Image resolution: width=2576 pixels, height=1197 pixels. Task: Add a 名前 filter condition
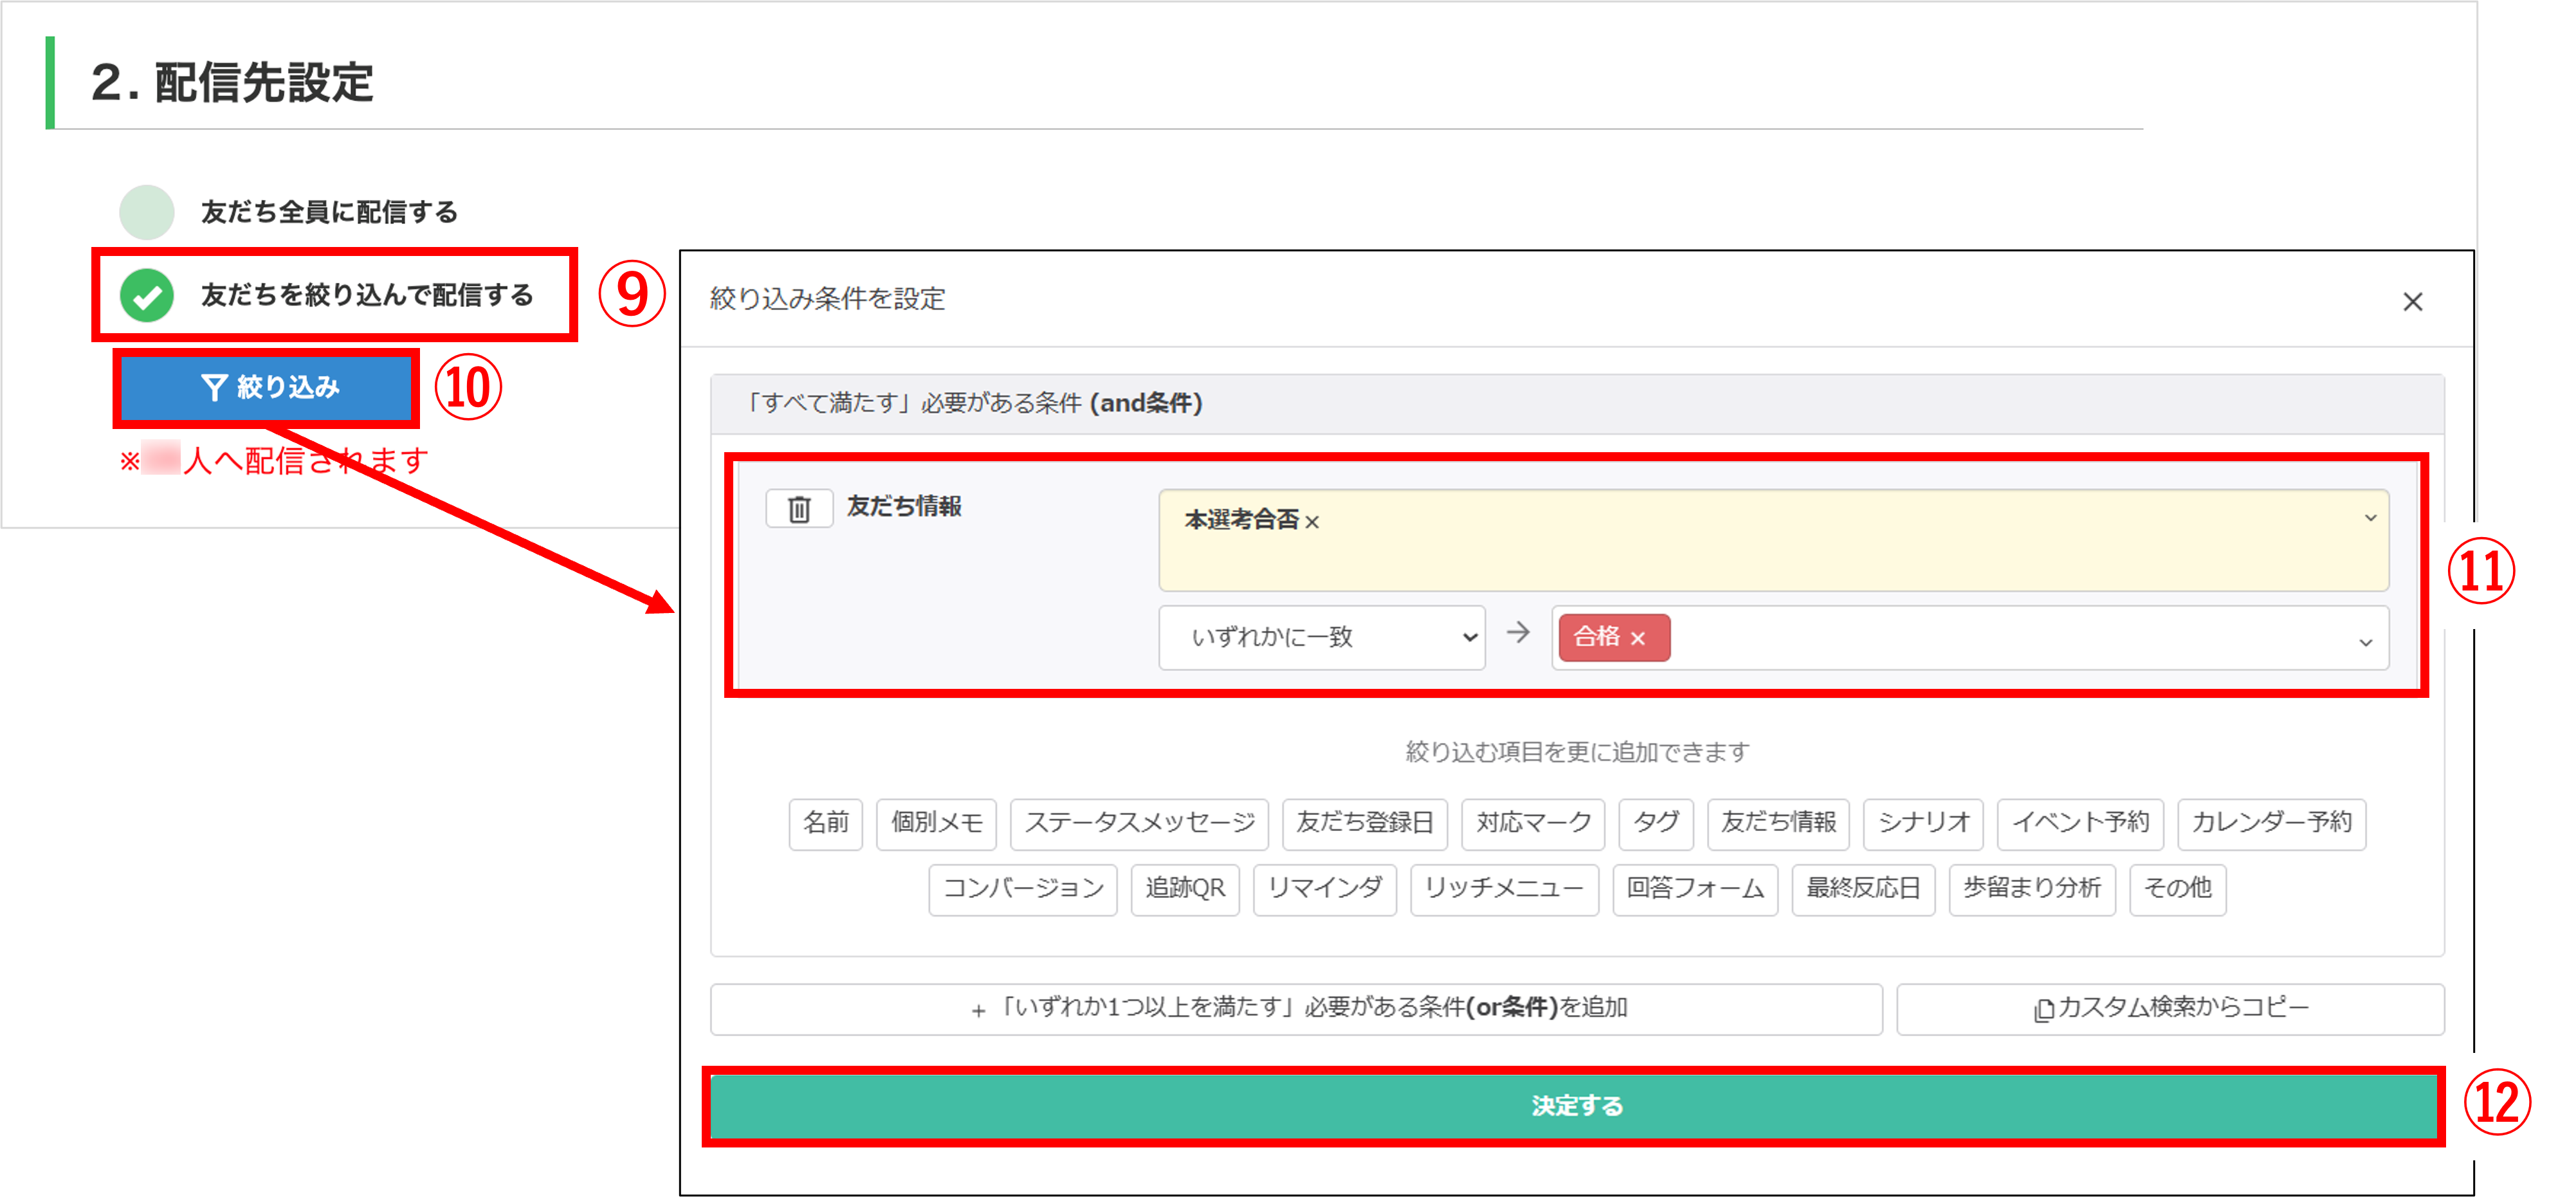825,824
